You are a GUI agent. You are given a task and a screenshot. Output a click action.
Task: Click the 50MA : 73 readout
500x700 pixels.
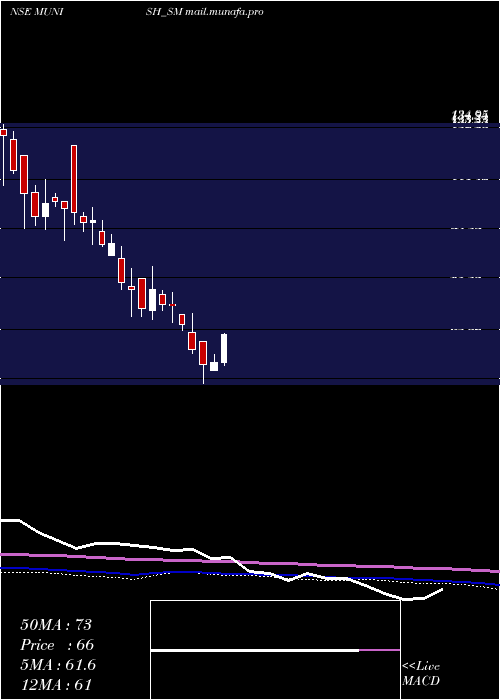tap(56, 625)
